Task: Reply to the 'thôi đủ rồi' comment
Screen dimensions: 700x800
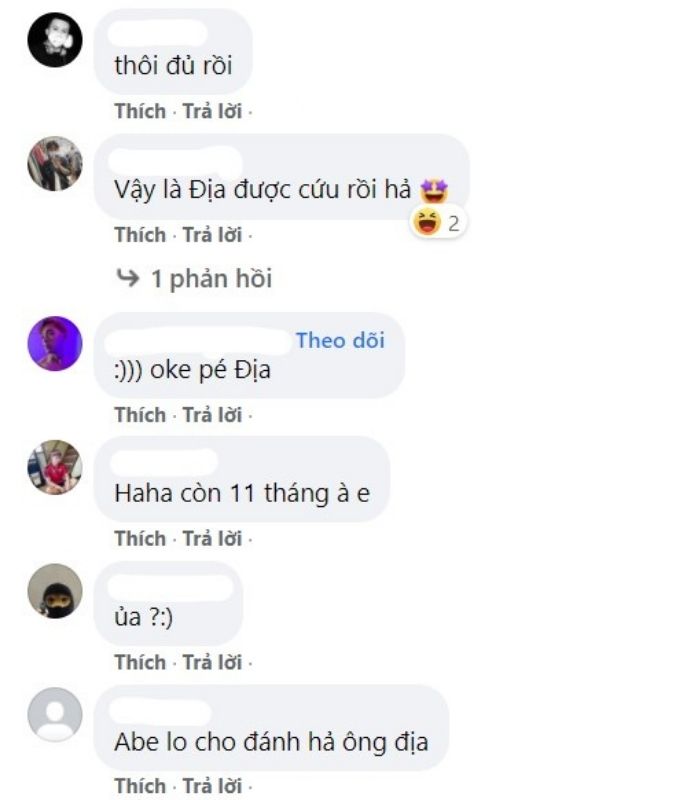Action: click(212, 111)
